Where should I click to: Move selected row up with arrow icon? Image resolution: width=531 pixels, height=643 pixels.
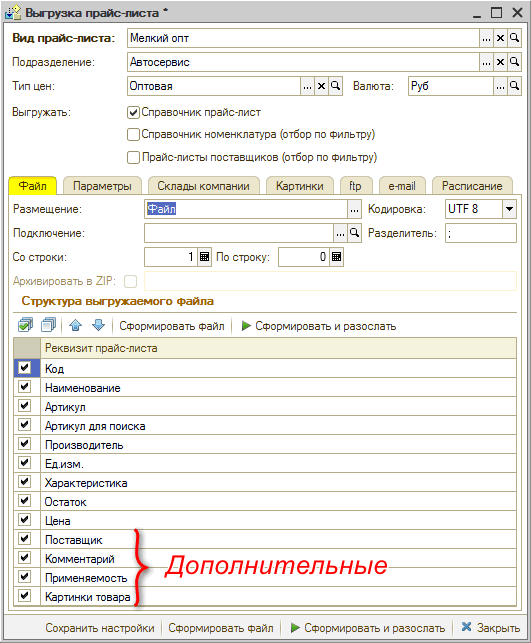(76, 326)
